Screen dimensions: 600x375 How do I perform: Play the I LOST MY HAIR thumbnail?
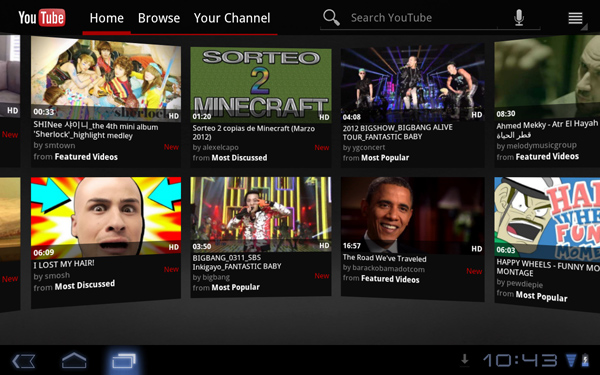[x=106, y=218]
